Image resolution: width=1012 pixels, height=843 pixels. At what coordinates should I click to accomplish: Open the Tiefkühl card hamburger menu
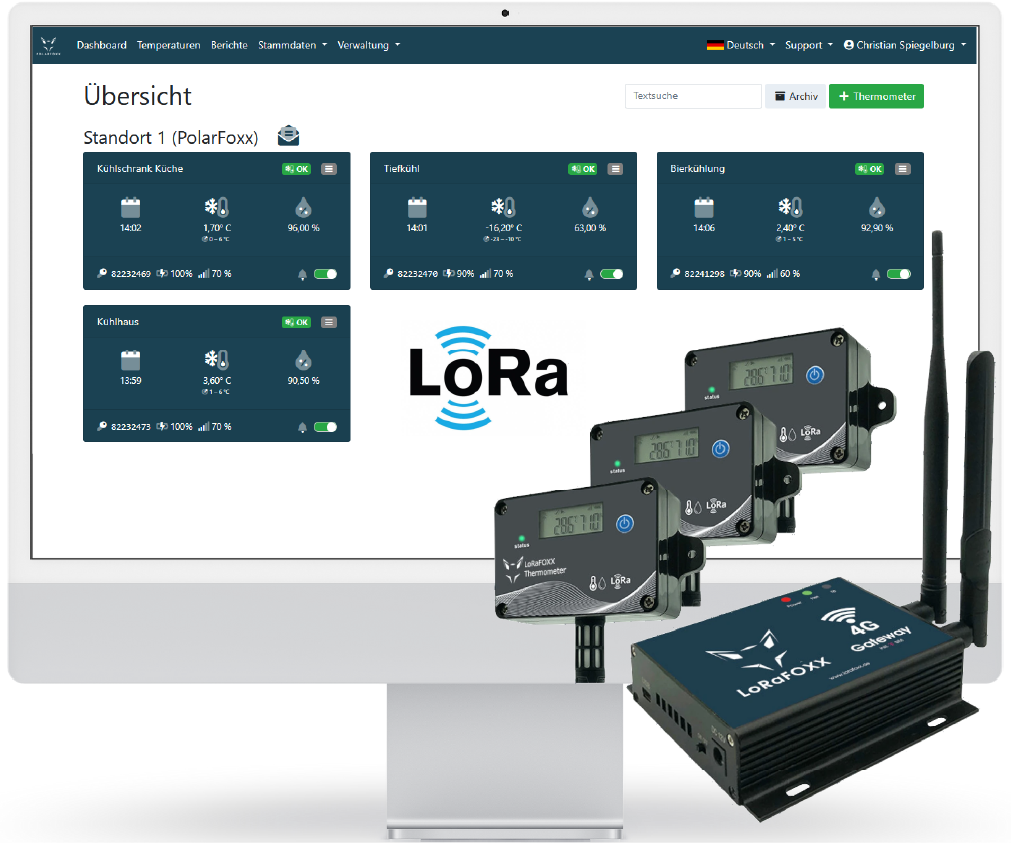[x=616, y=169]
